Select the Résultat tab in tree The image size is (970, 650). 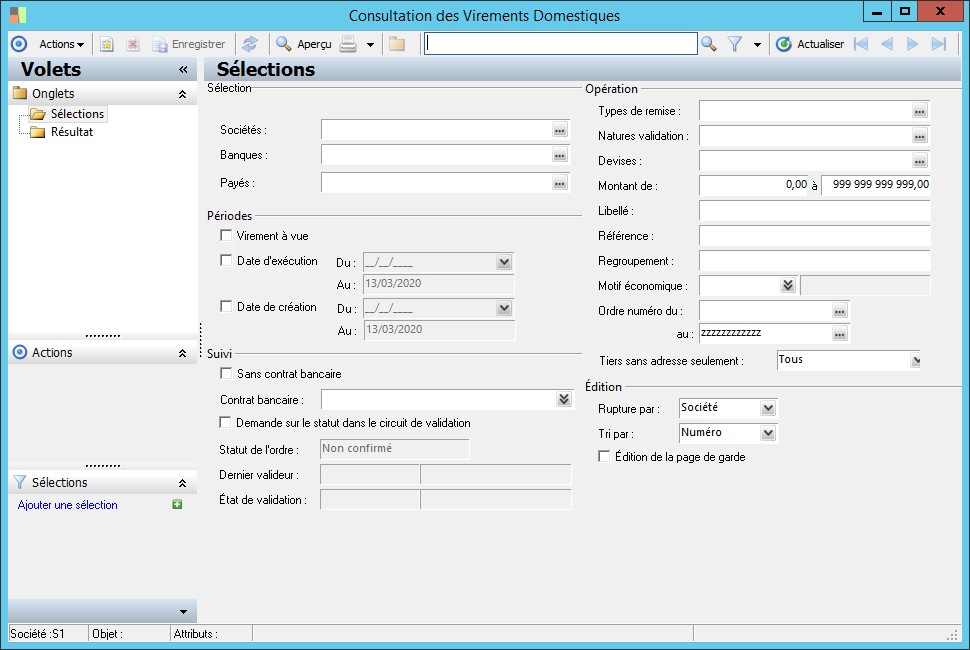point(72,132)
